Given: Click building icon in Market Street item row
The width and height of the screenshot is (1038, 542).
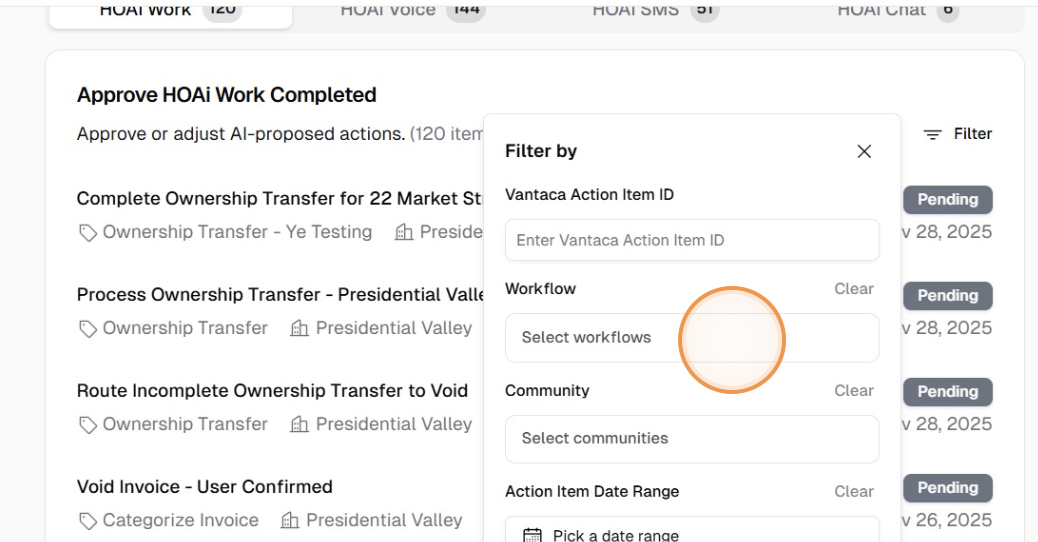Looking at the screenshot, I should click(404, 233).
